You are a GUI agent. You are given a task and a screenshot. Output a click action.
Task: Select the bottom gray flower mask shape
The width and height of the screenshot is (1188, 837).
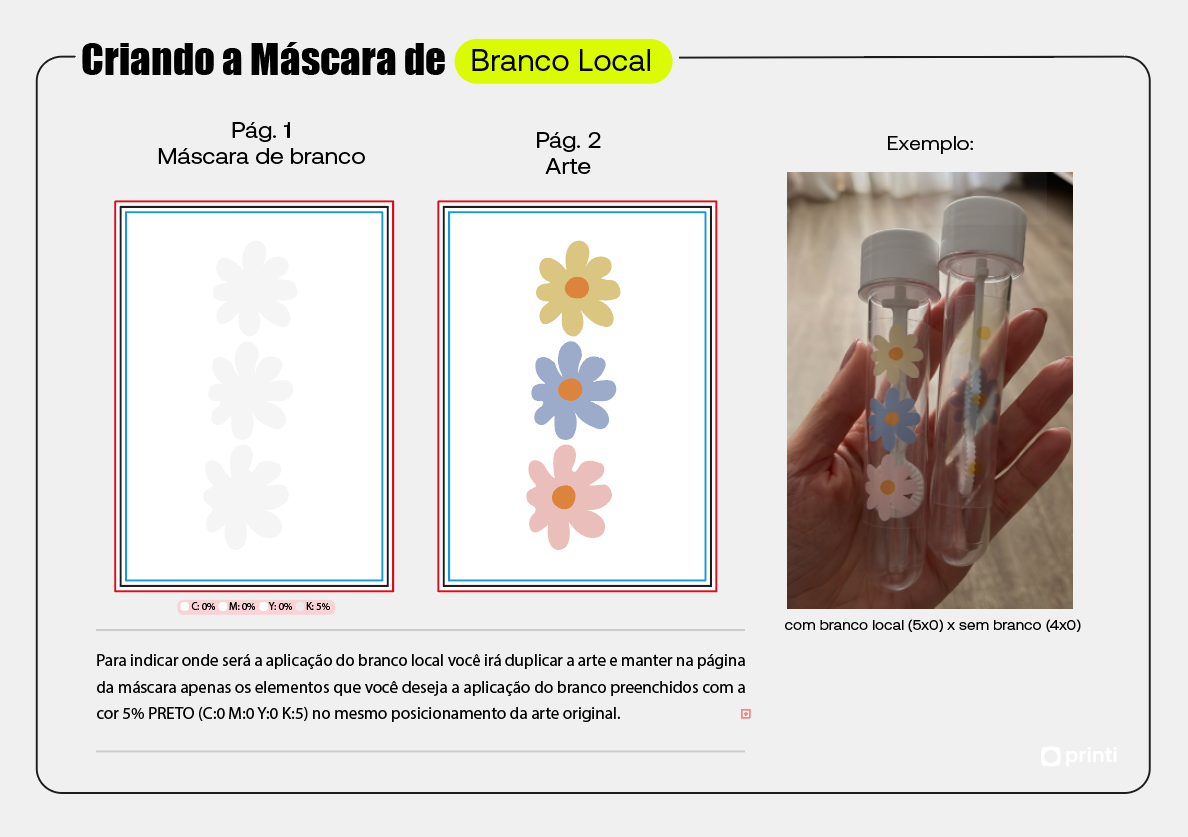[x=246, y=497]
